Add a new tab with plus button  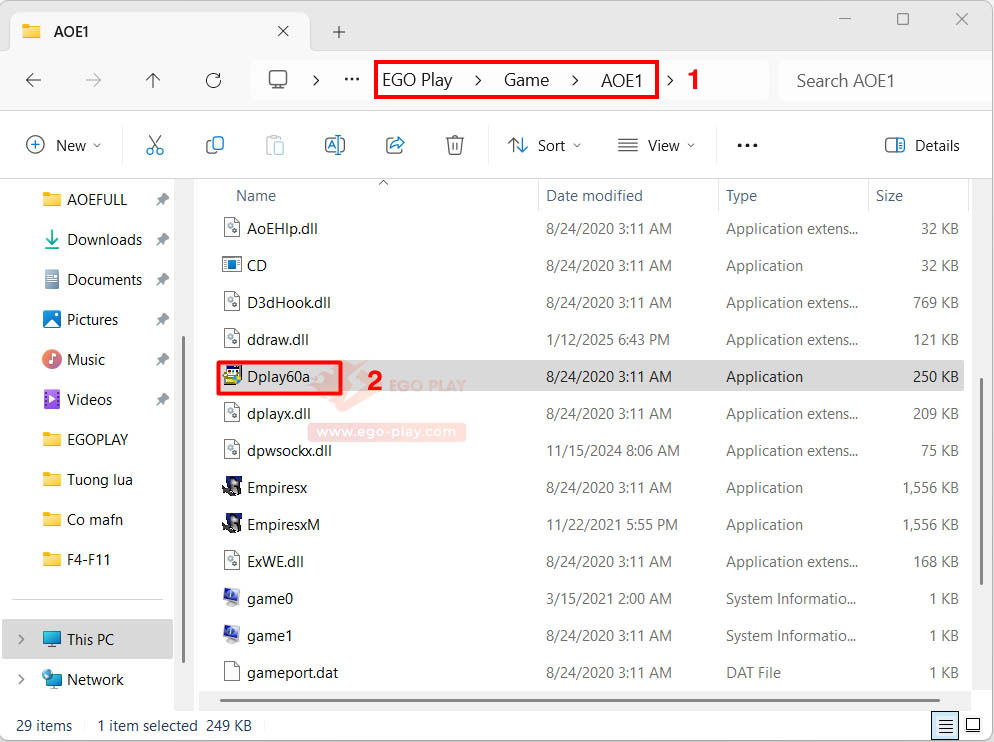[339, 32]
